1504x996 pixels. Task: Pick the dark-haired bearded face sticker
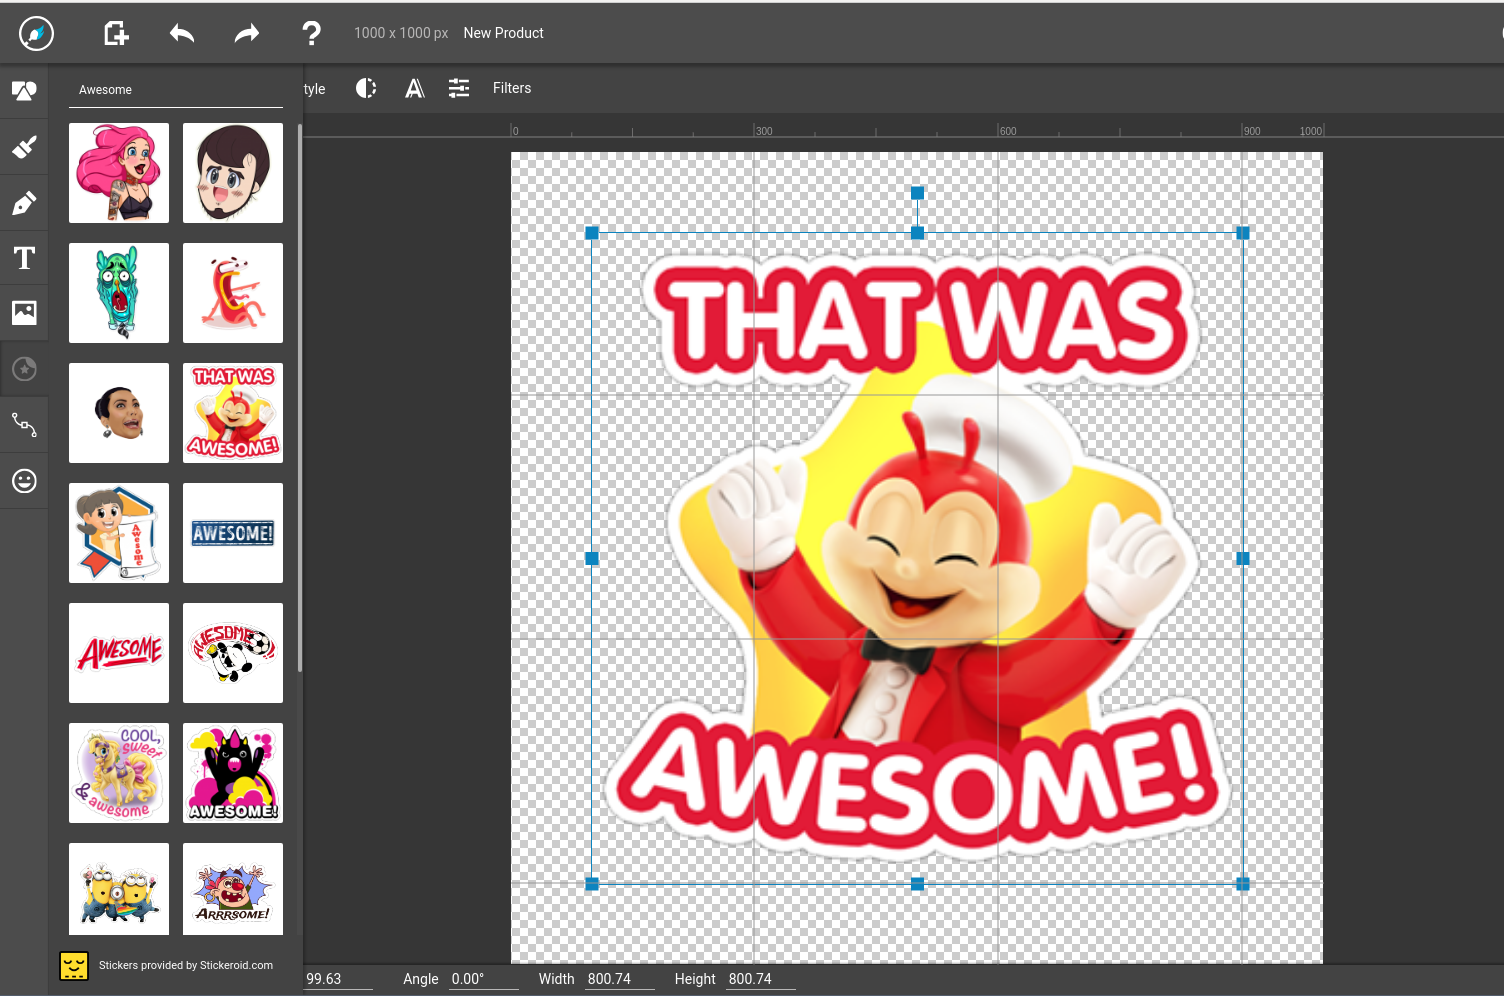pos(233,173)
